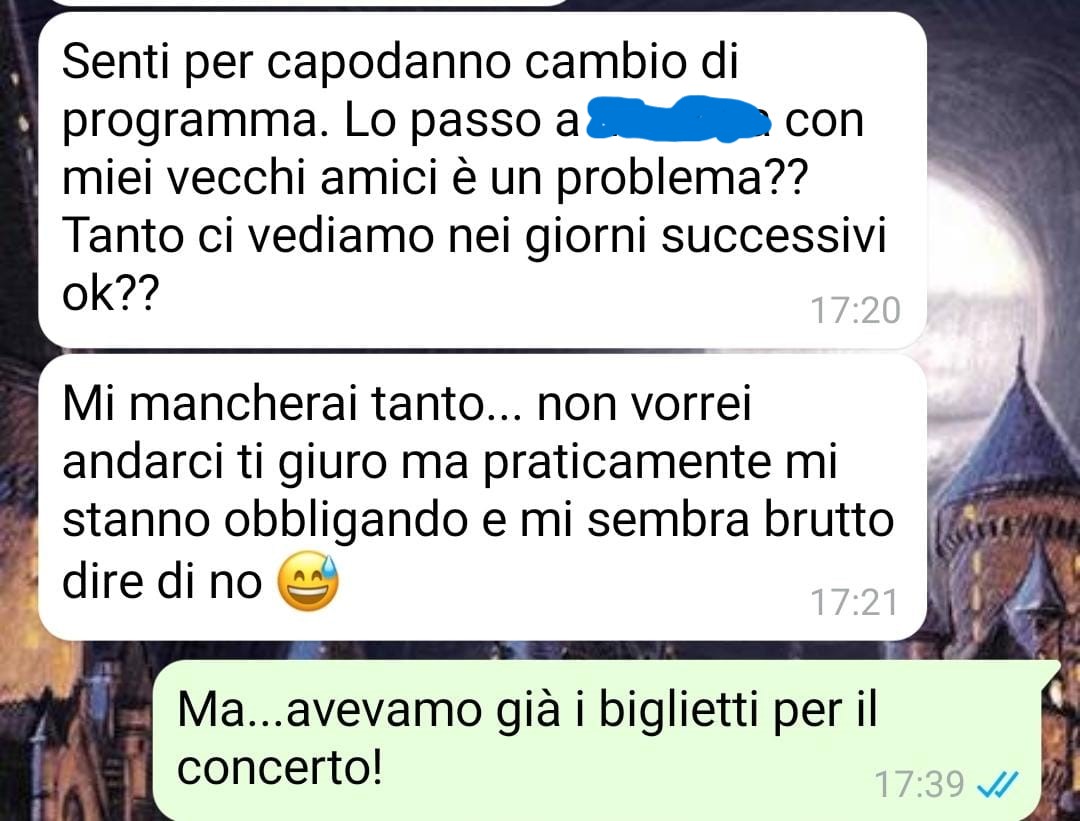Tap the 17:39 timestamp on green bubble
1080x821 pixels.
[919, 784]
